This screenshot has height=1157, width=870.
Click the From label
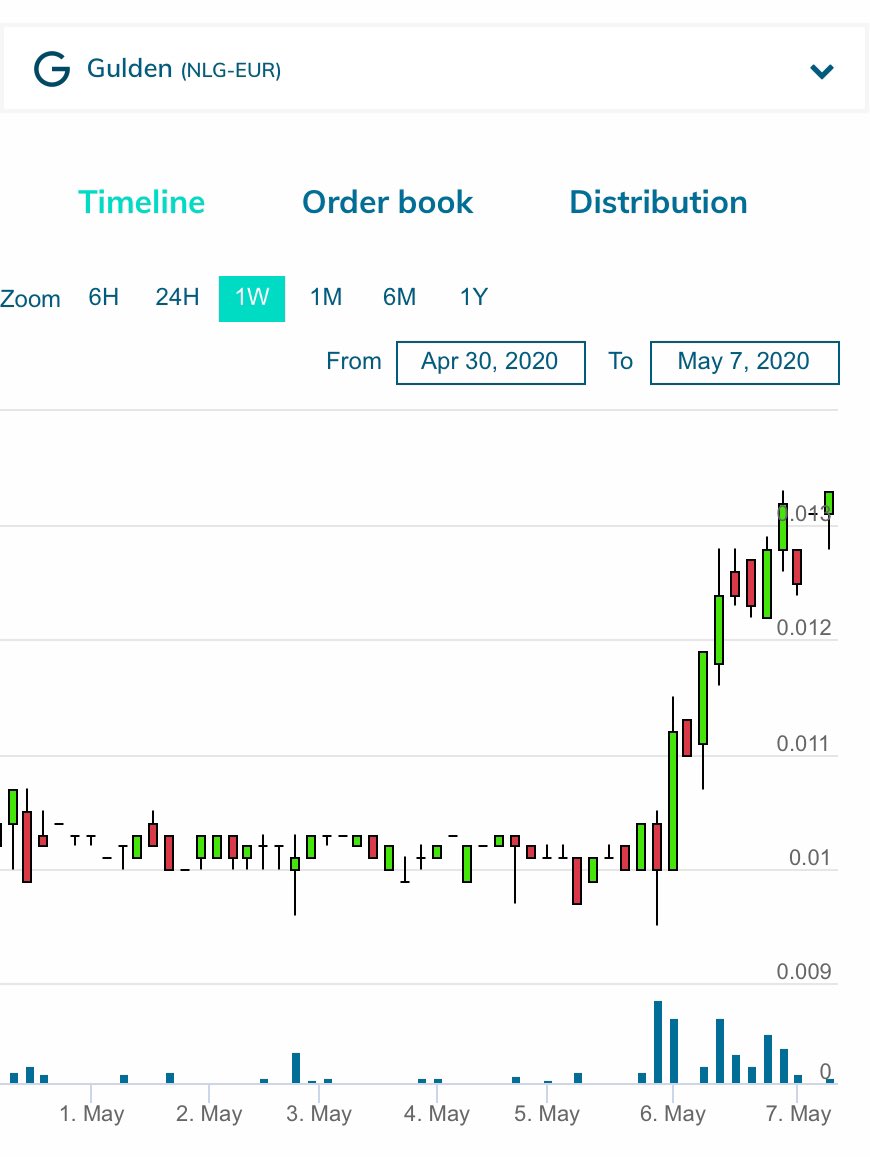pos(353,361)
